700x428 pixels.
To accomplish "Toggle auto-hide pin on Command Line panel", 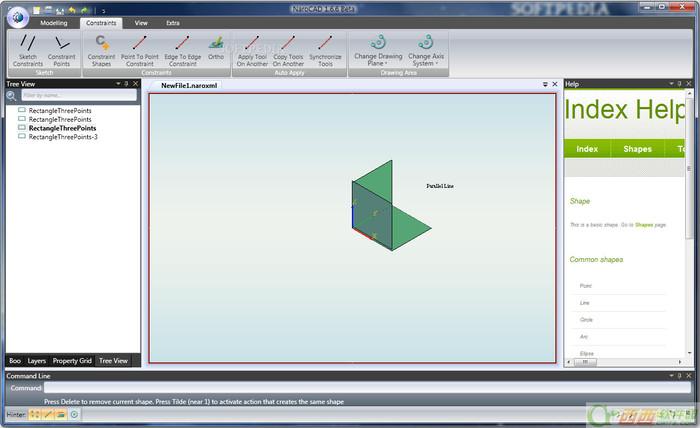I will pyautogui.click(x=680, y=376).
